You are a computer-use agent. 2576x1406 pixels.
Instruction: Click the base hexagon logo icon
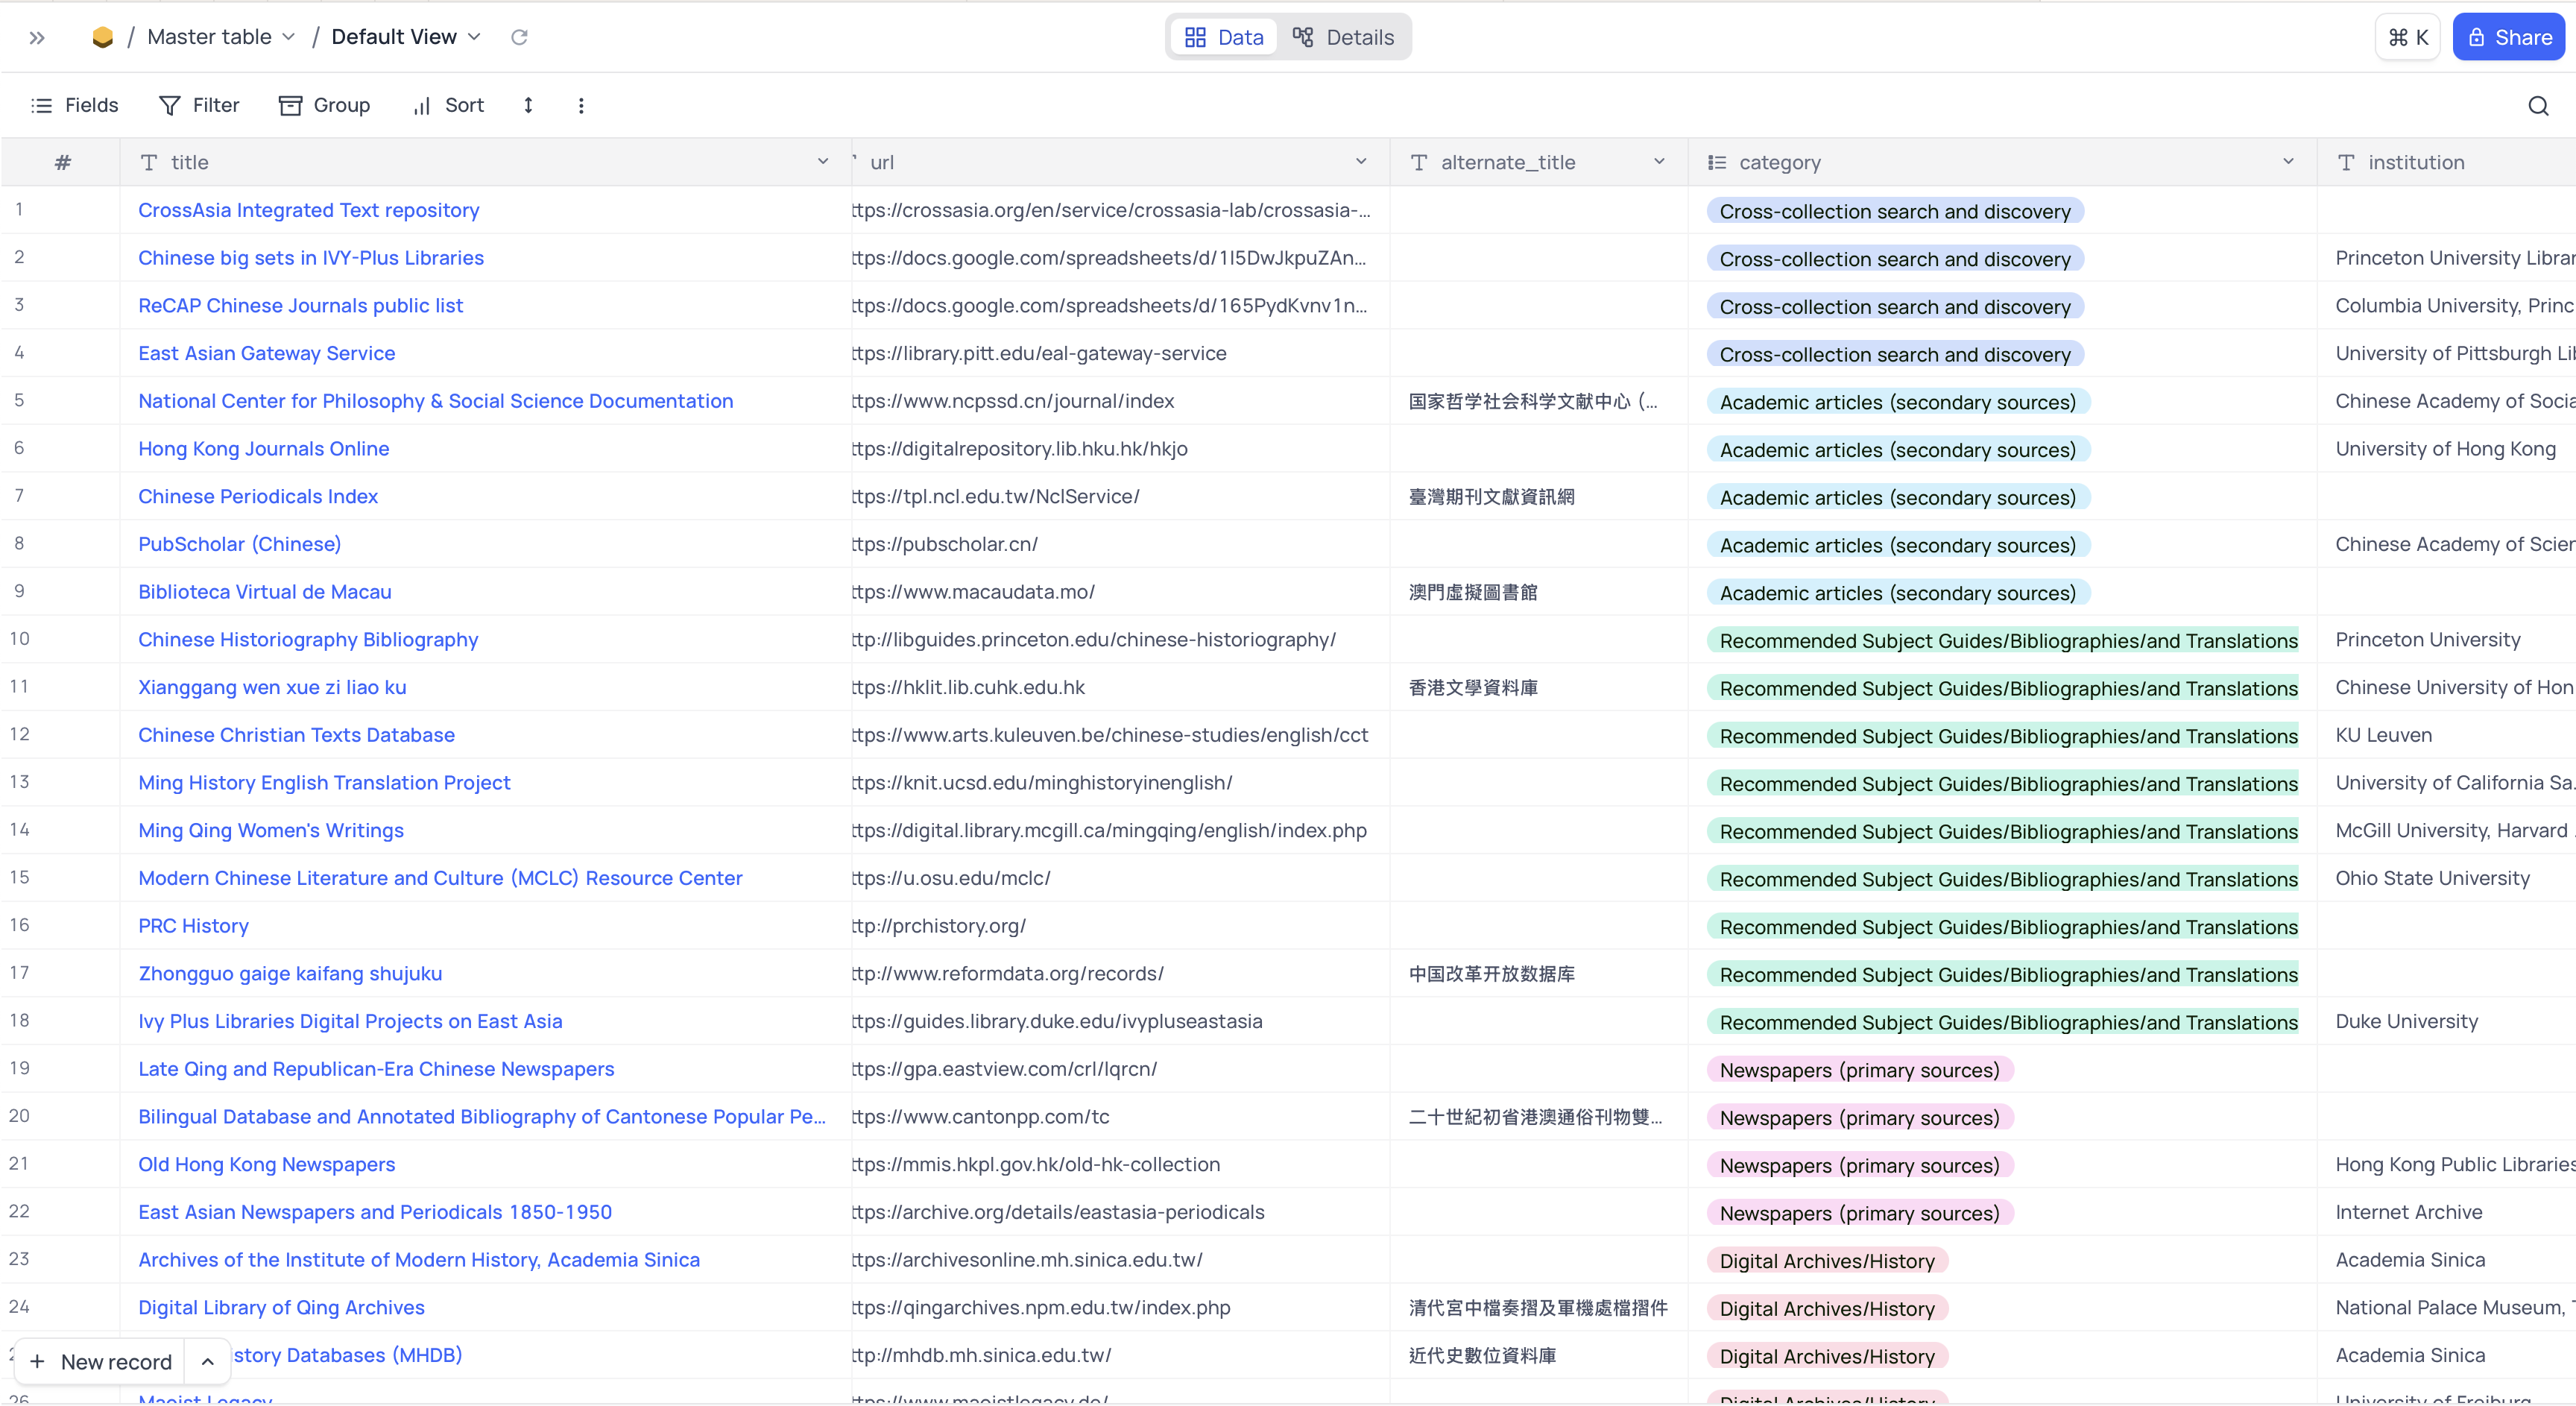[x=102, y=38]
